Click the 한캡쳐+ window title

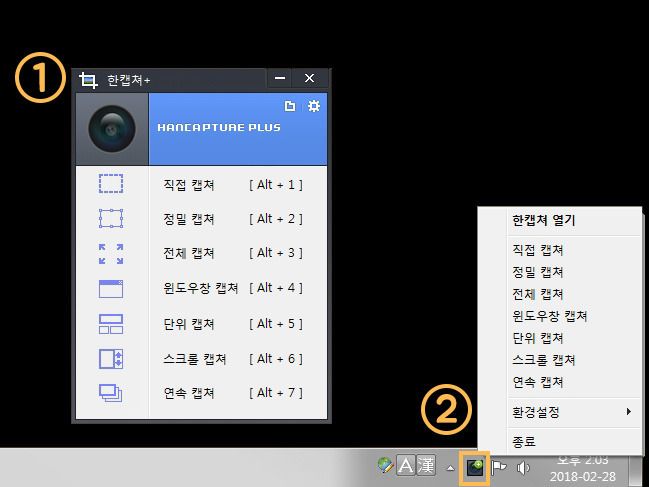[128, 80]
